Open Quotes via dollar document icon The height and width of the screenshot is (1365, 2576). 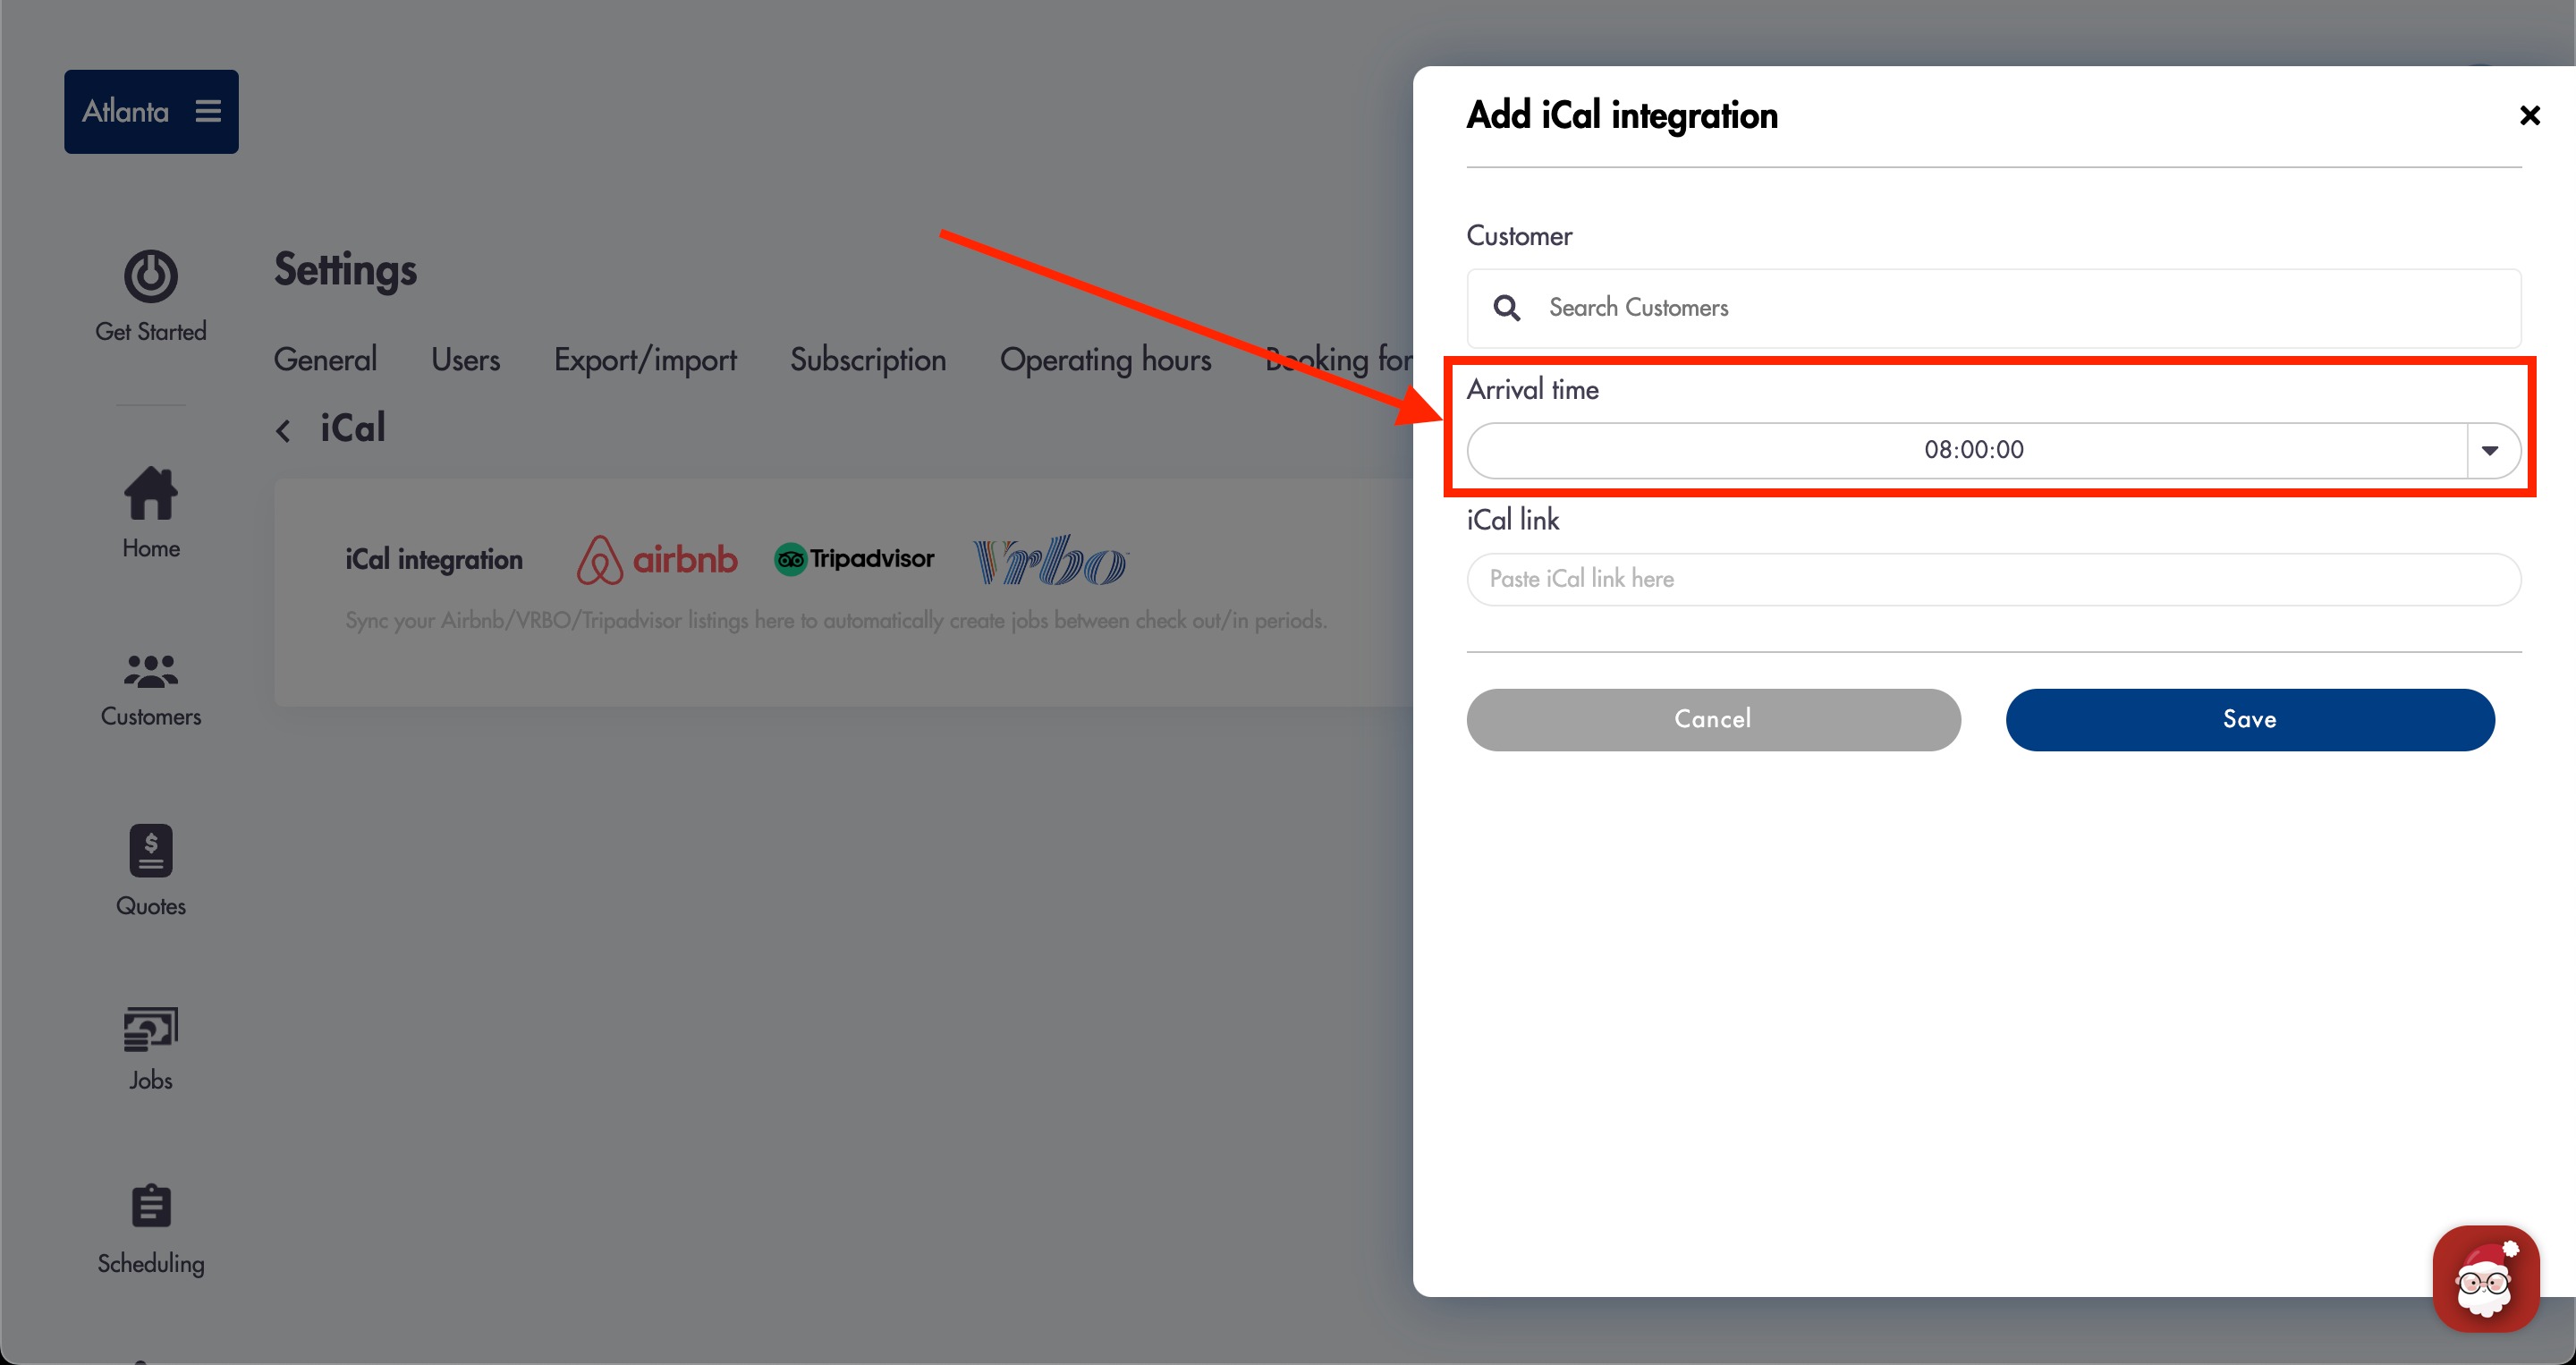151,850
